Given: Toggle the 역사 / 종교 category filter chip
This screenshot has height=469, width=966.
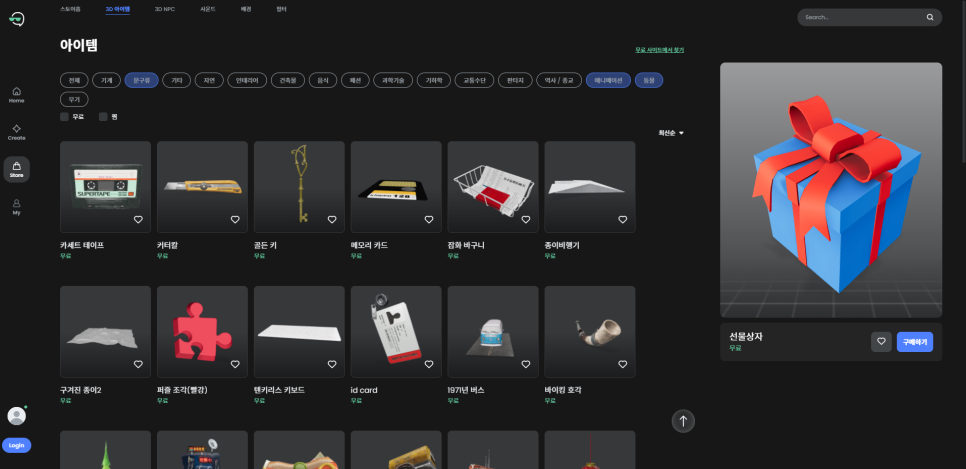Looking at the screenshot, I should tap(559, 80).
